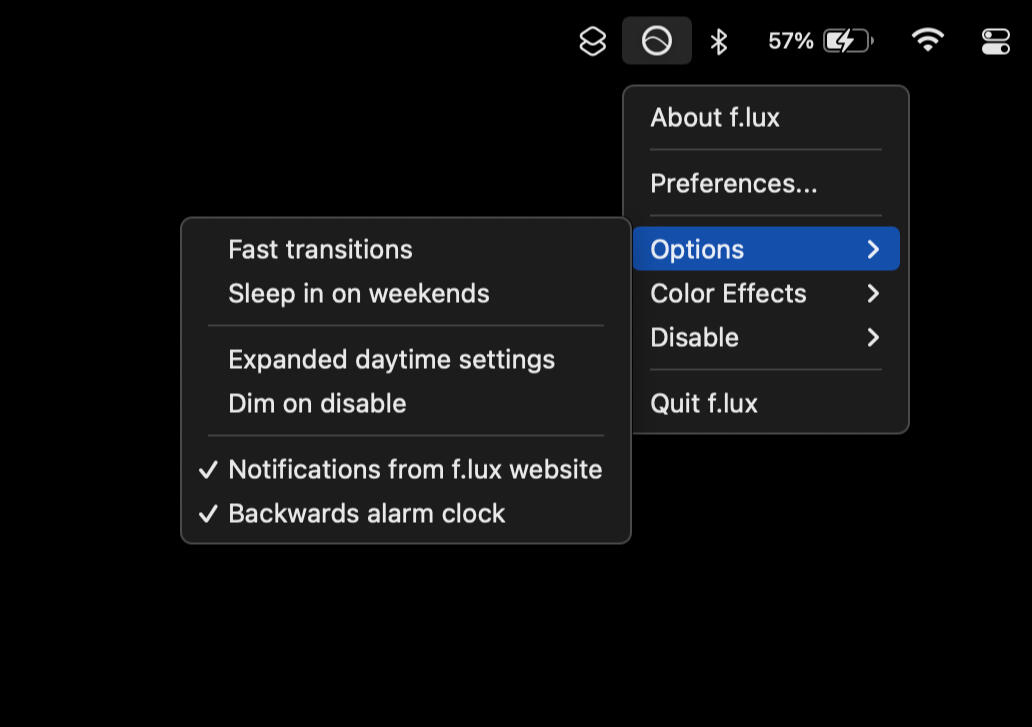Choose Quit f.lux
This screenshot has height=727, width=1032.
point(703,403)
